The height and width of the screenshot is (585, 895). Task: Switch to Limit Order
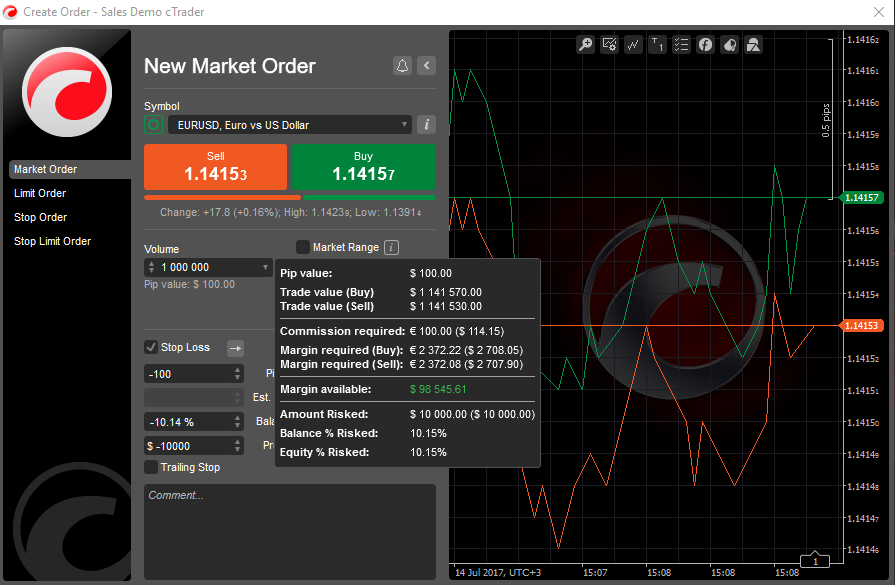(x=40, y=193)
